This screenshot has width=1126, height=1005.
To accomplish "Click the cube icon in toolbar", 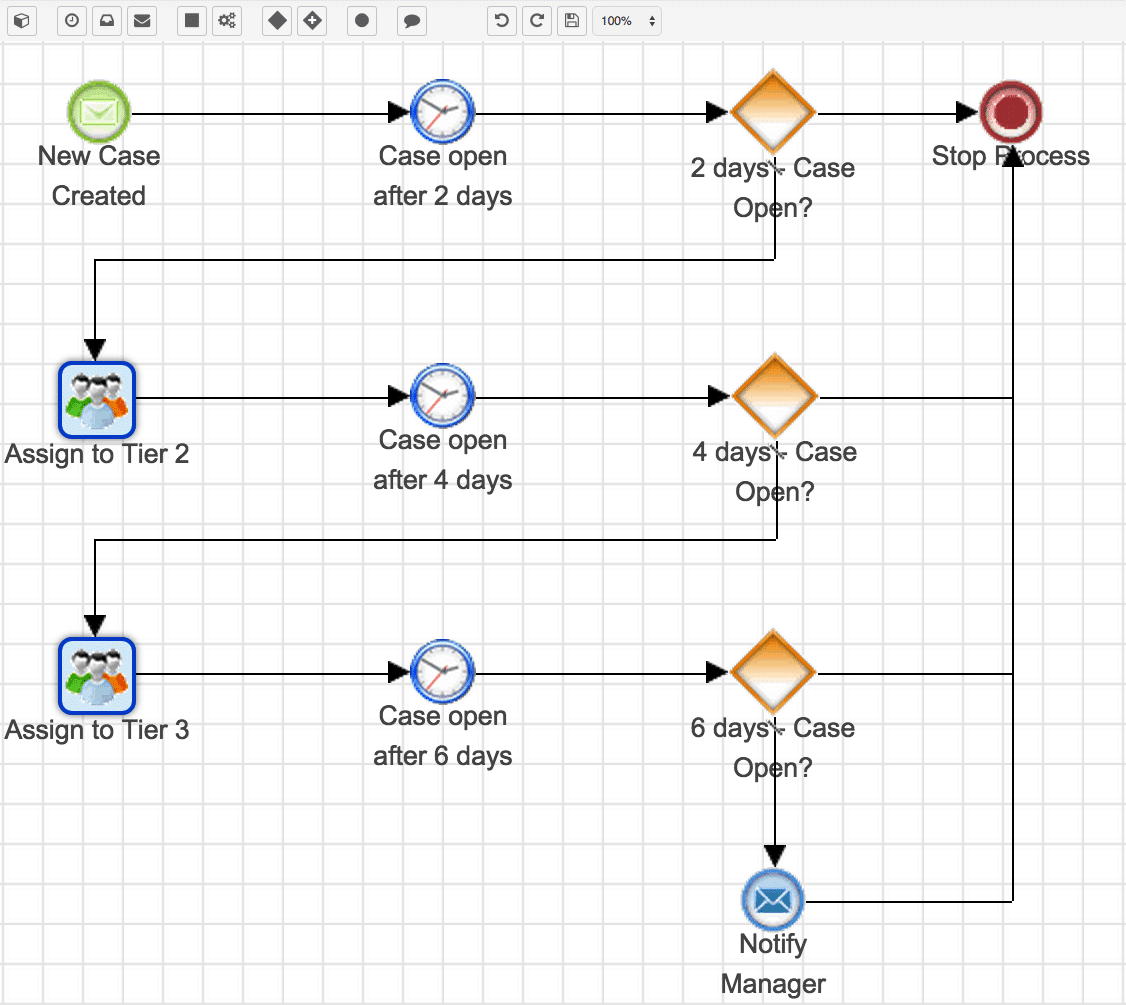I will 22,21.
